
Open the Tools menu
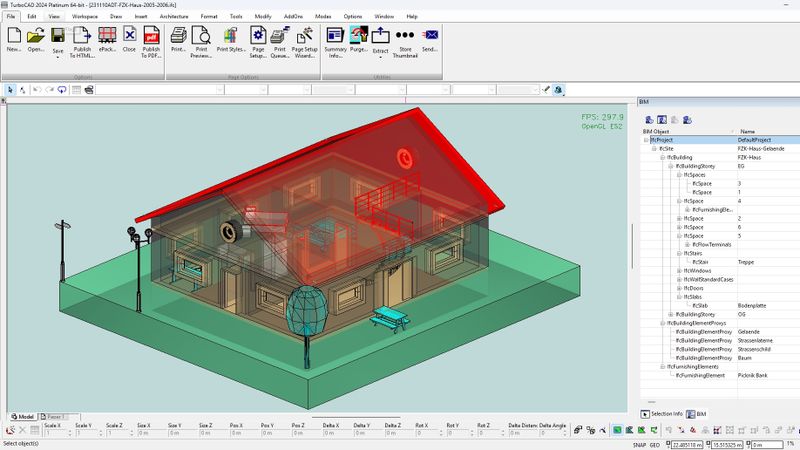pyautogui.click(x=236, y=16)
